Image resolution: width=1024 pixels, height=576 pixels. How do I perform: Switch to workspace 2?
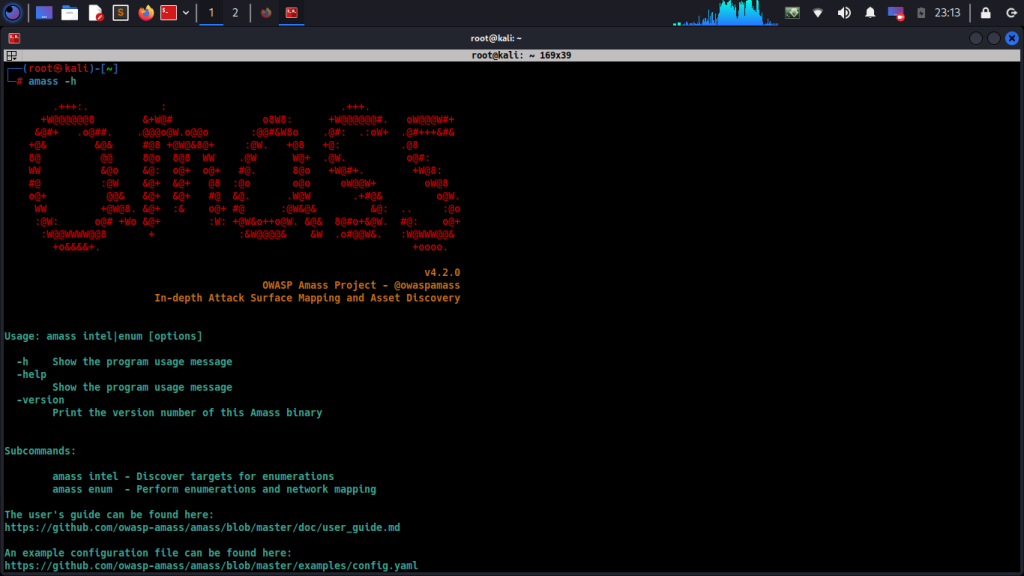[235, 12]
